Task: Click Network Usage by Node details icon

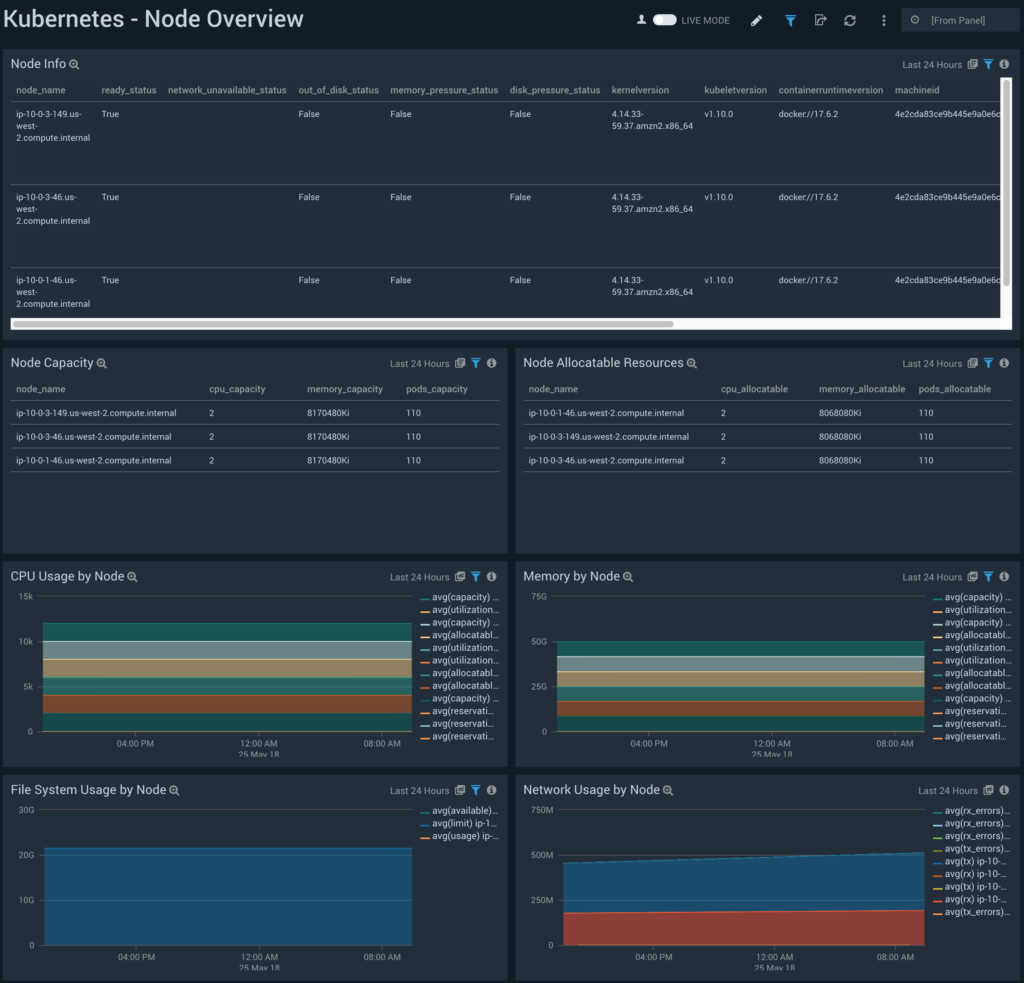Action: click(x=989, y=790)
